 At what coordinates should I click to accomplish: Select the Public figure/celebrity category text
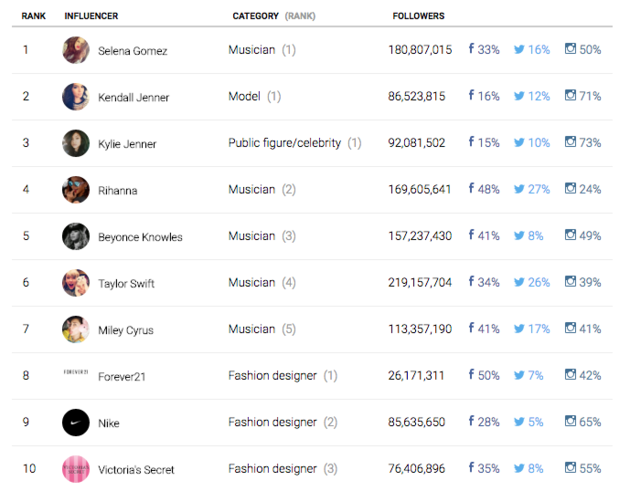point(284,143)
